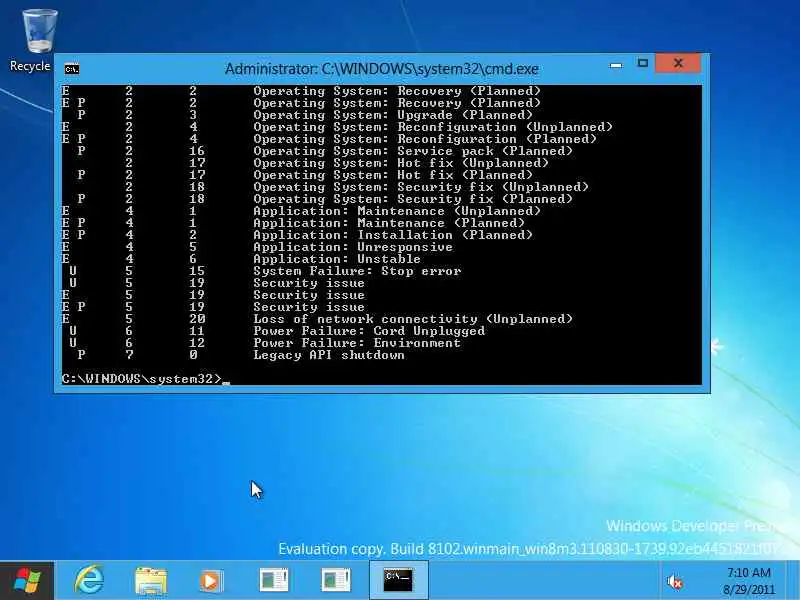Image resolution: width=800 pixels, height=600 pixels.
Task: Click the cmd.exe window title bar text
Action: click(x=382, y=69)
